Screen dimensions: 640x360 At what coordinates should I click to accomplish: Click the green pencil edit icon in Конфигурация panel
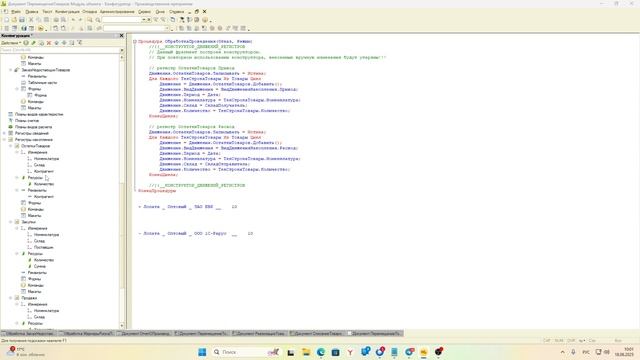(33, 42)
